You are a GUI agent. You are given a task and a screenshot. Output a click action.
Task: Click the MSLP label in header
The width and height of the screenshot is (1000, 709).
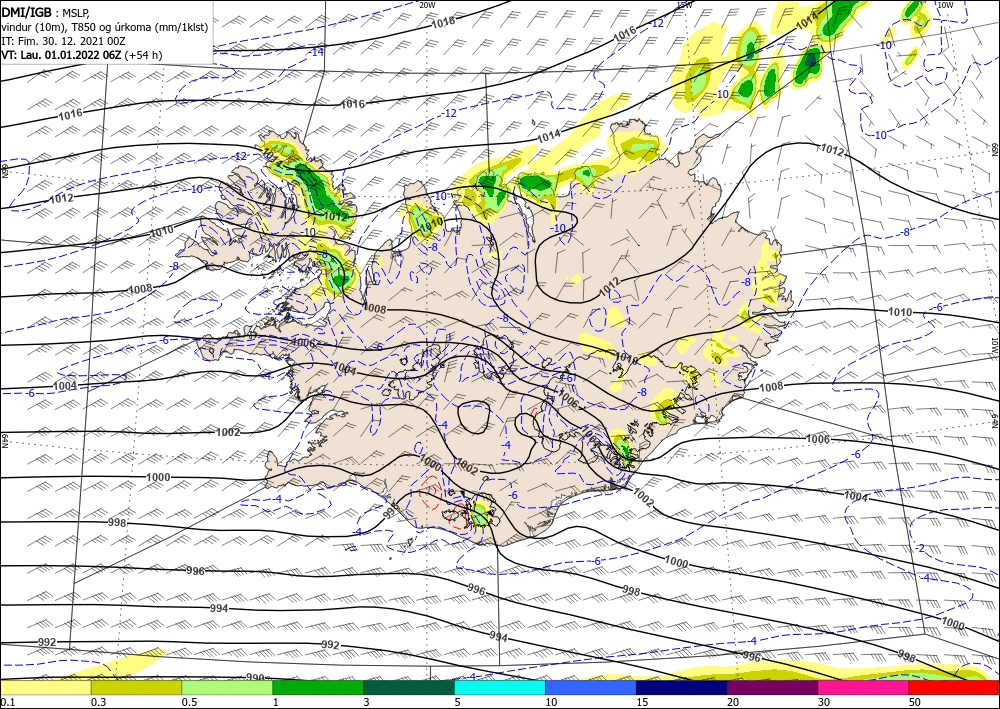click(x=77, y=12)
